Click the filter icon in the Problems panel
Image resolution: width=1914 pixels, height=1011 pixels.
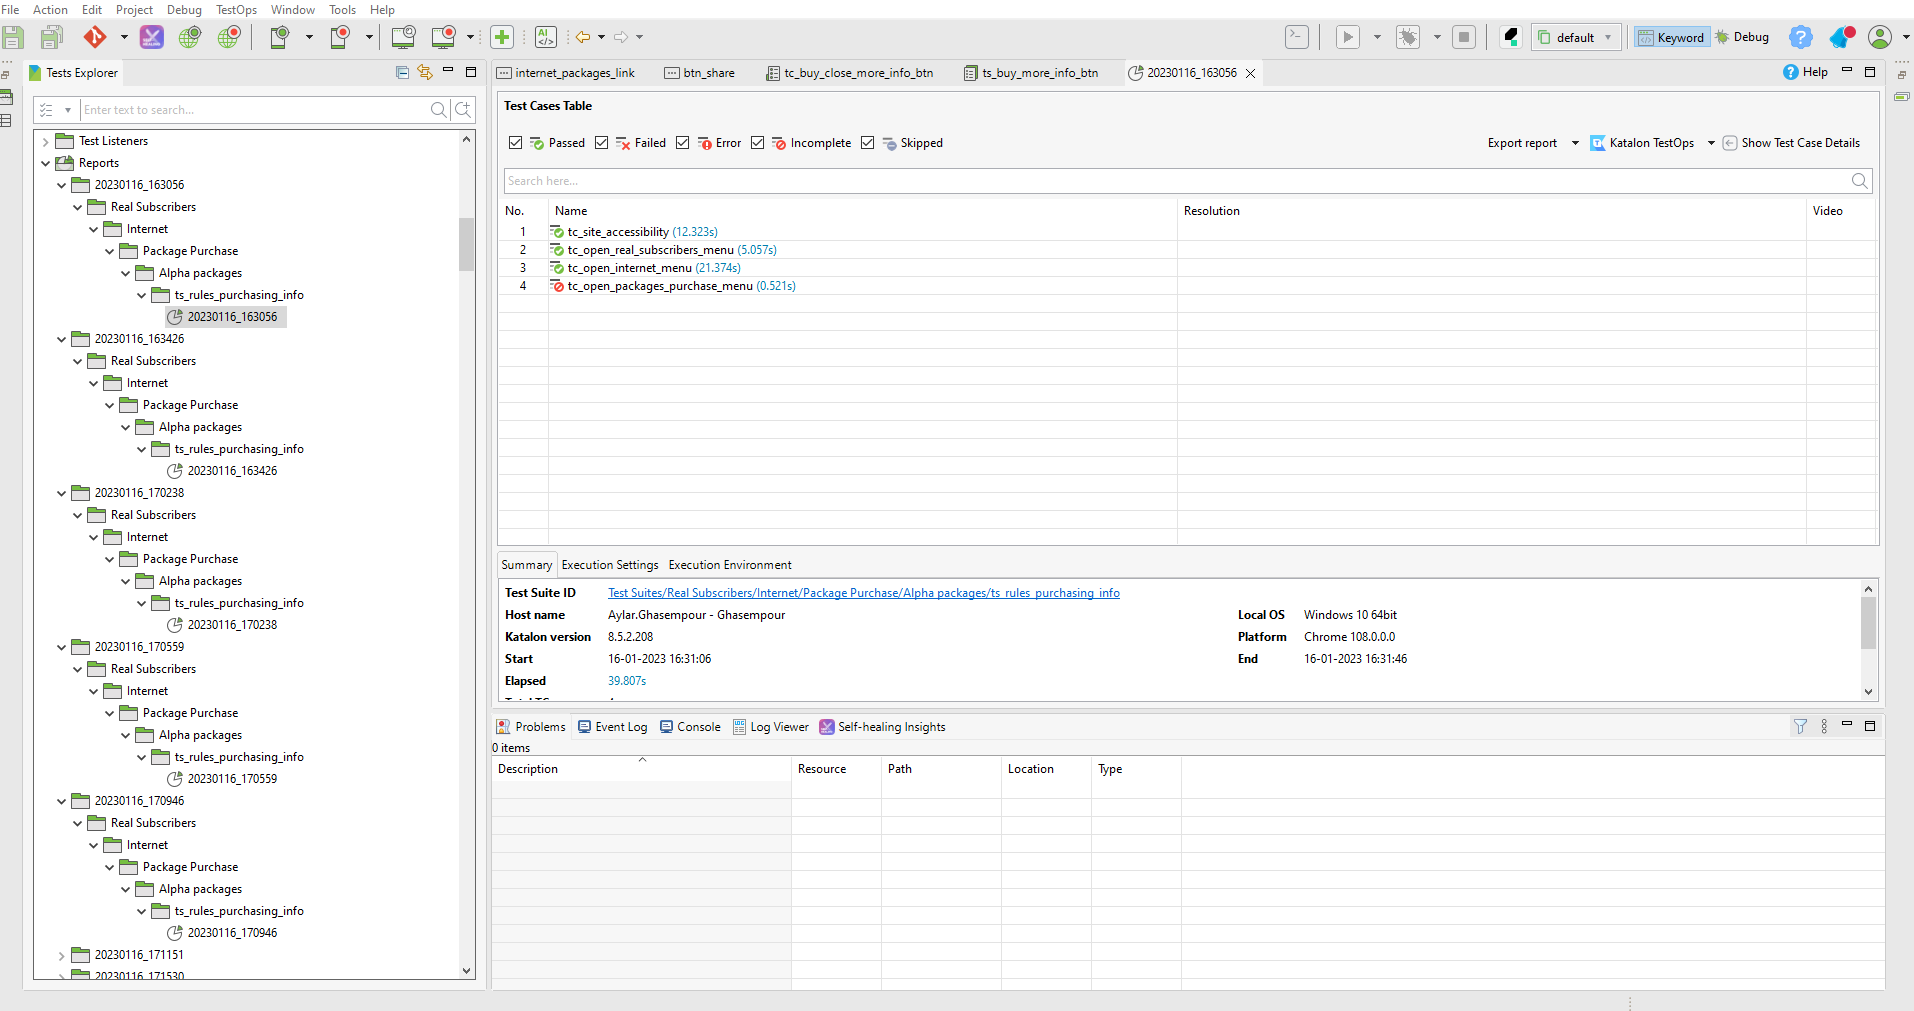[x=1800, y=727]
